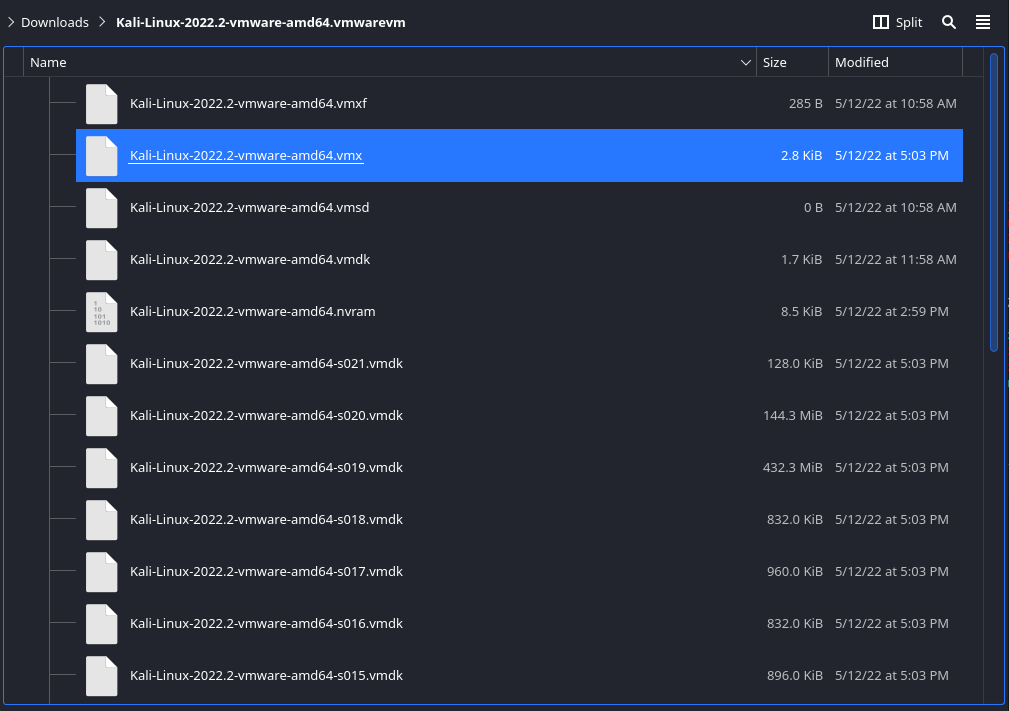Click the .vmsd file icon

(101, 208)
